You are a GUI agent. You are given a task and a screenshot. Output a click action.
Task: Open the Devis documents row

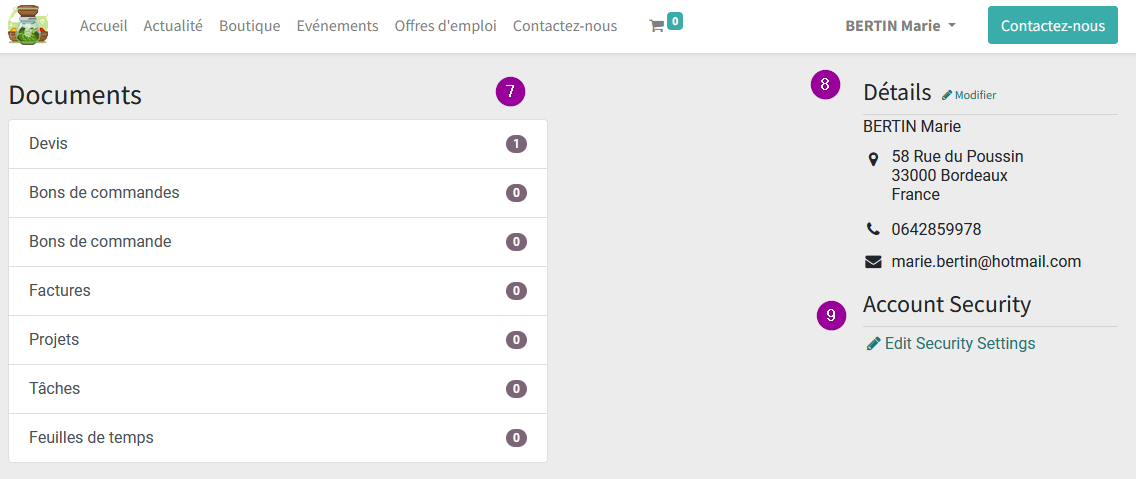coord(278,144)
